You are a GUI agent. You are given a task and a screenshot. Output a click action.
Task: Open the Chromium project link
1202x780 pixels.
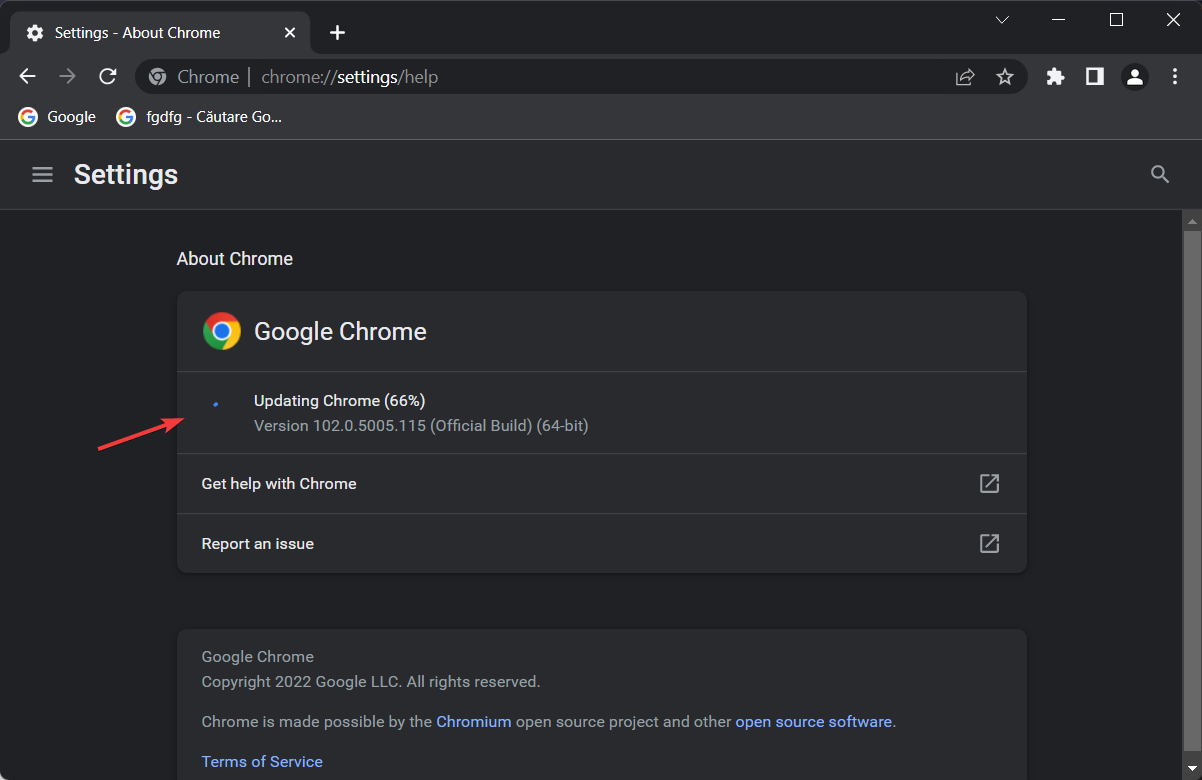[x=474, y=722]
